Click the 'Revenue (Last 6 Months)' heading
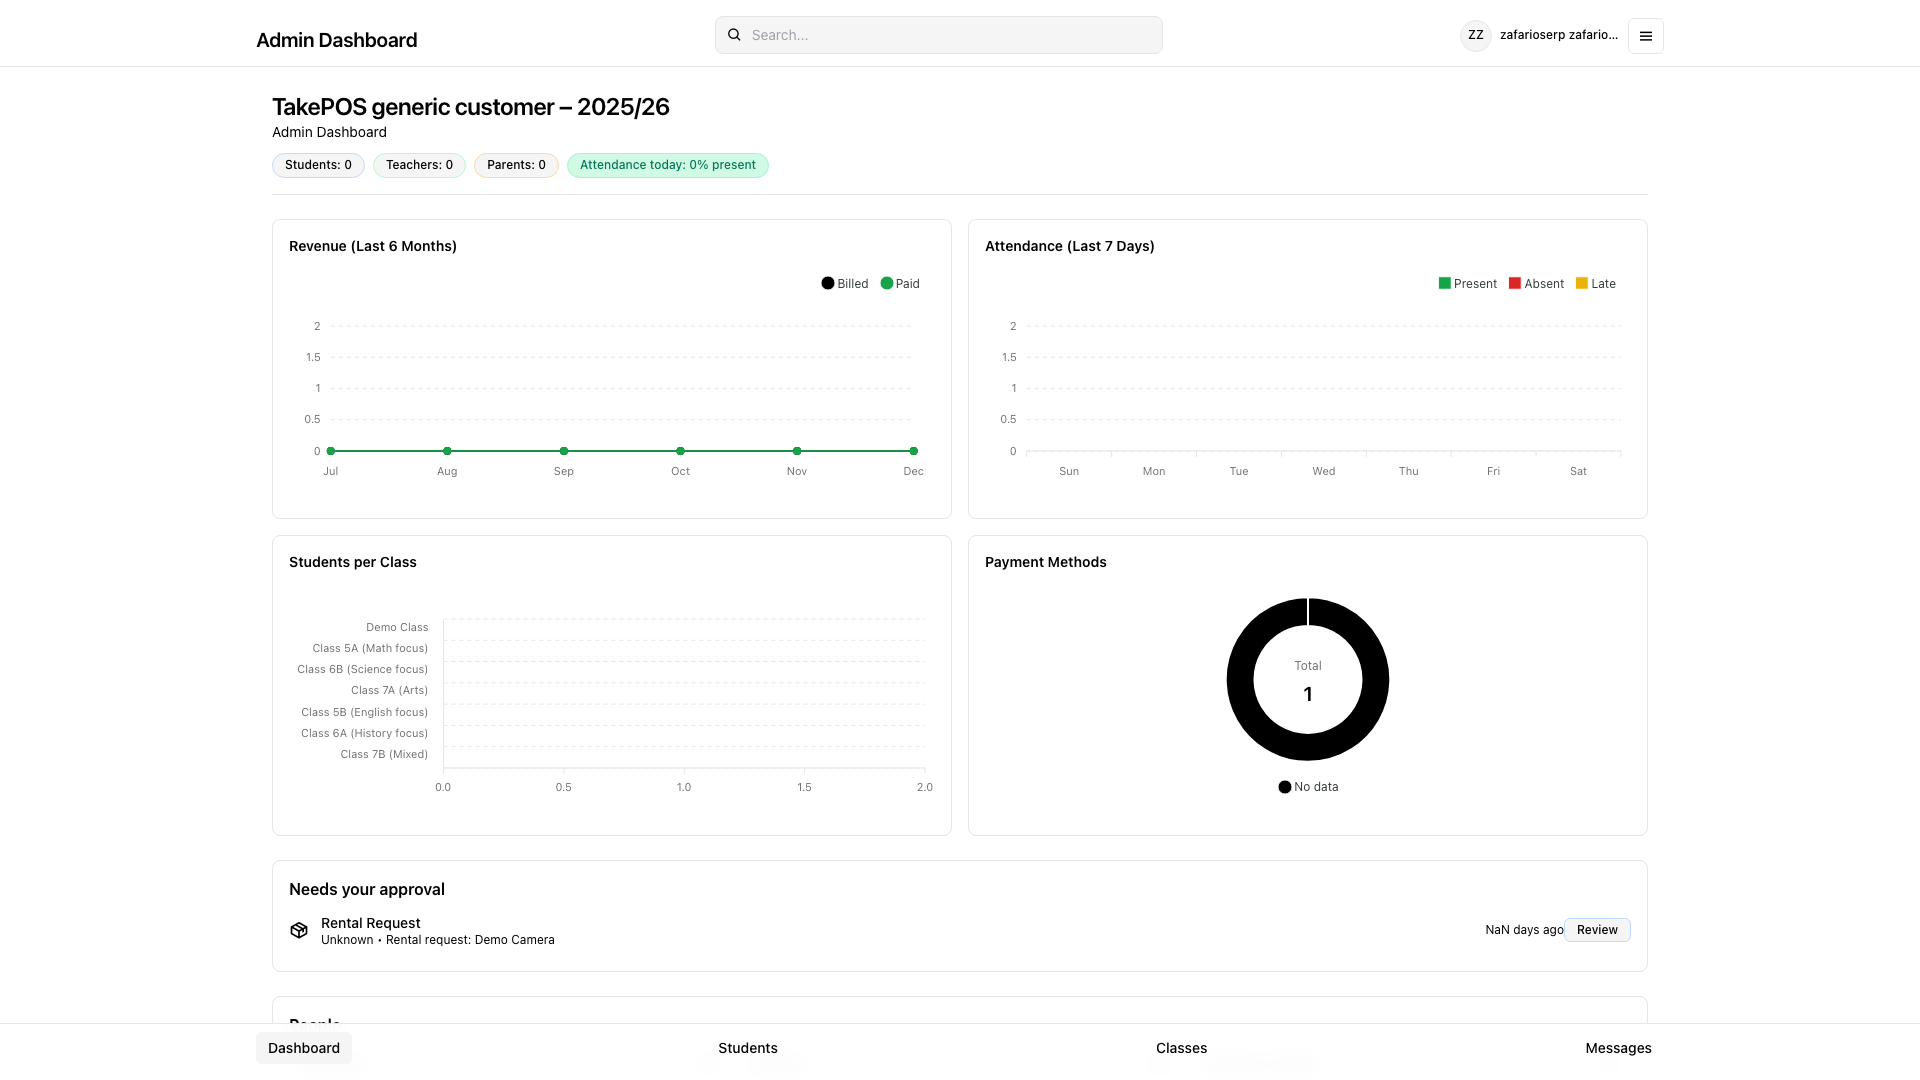This screenshot has width=1920, height=1080. coord(373,246)
